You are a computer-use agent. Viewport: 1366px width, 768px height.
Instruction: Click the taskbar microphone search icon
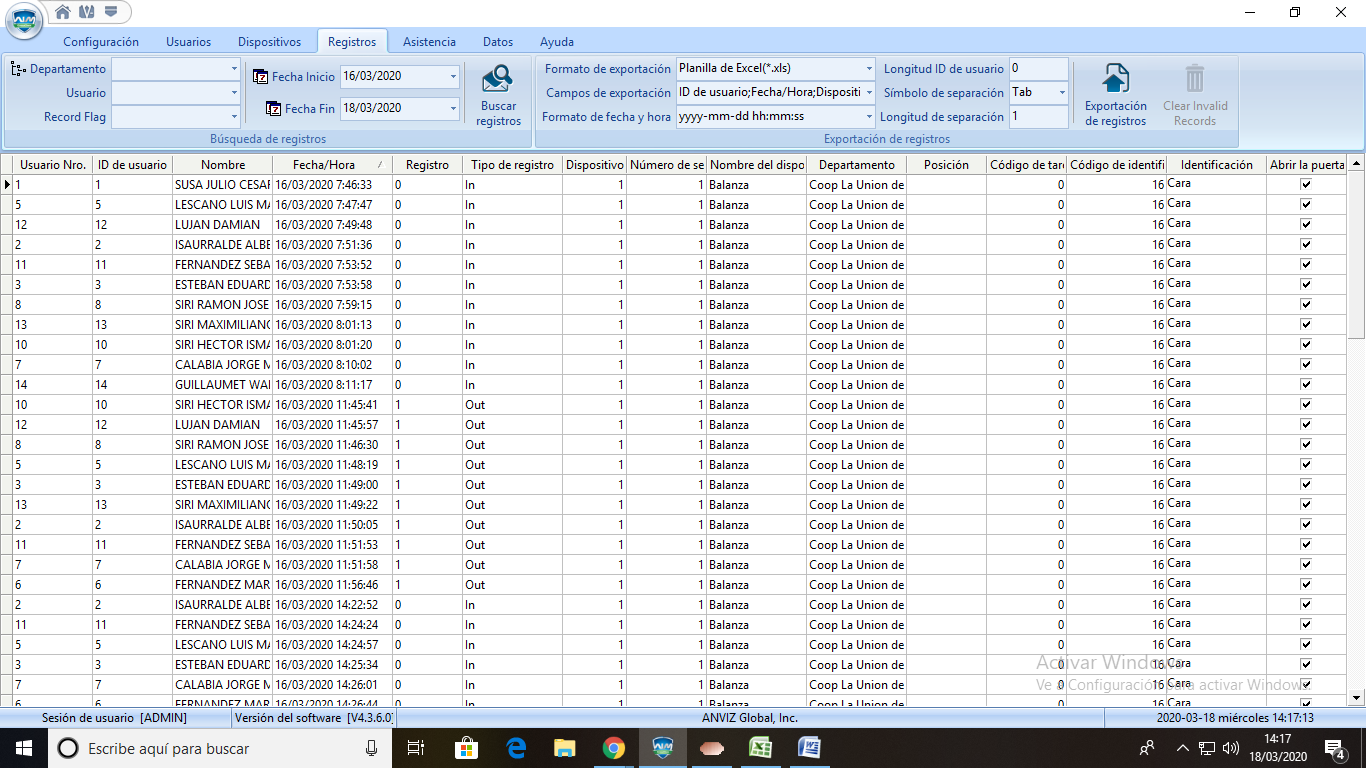(372, 748)
